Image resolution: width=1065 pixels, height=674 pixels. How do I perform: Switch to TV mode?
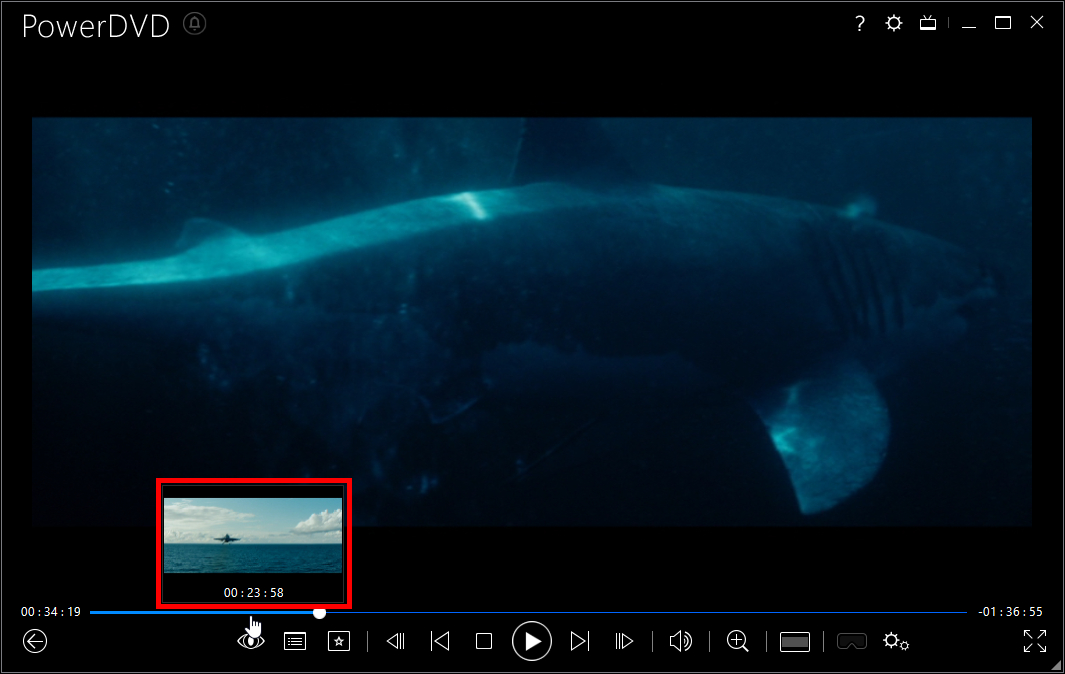928,24
